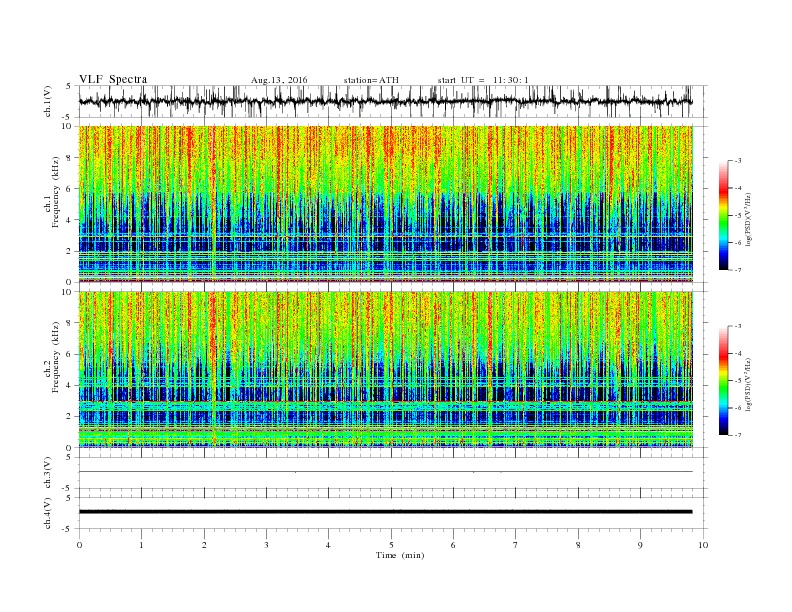Click the time axis end label "10"
792x612 pixels.
[x=703, y=545]
